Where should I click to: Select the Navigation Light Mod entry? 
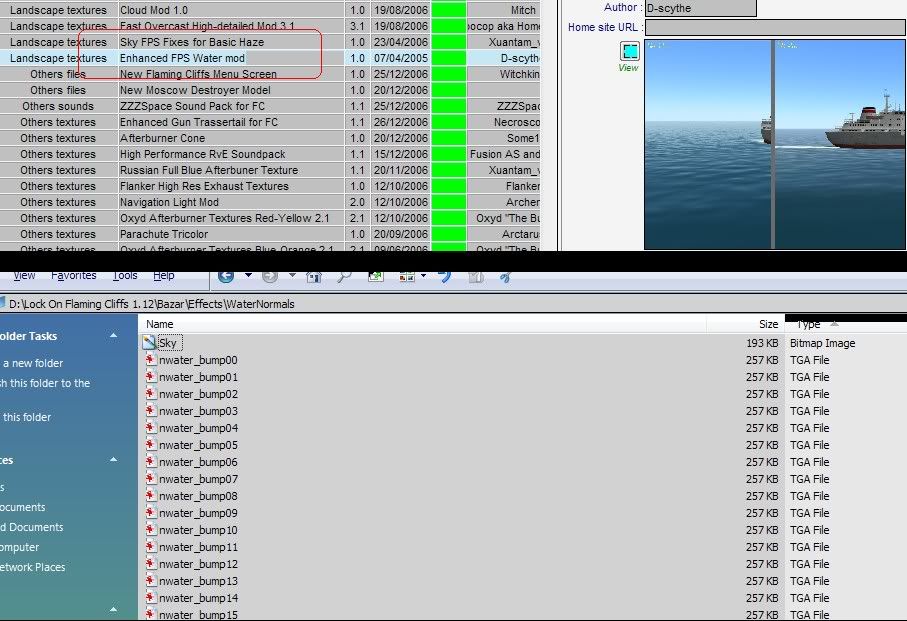click(169, 202)
